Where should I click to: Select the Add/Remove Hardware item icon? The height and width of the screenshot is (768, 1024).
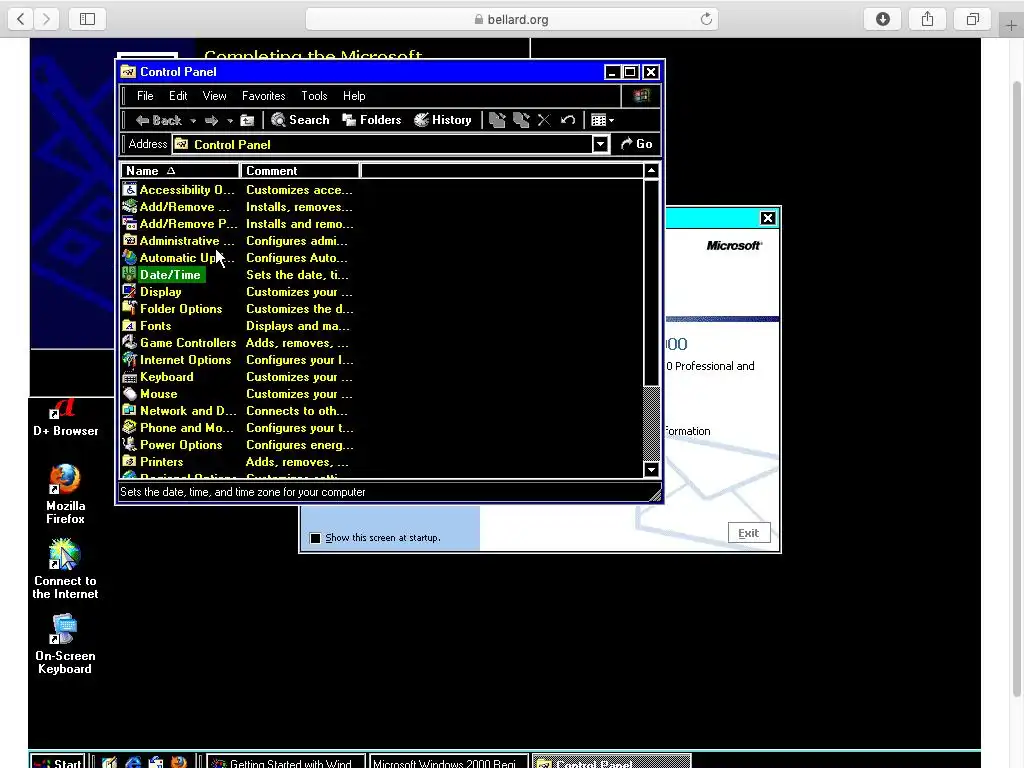pyautogui.click(x=130, y=206)
